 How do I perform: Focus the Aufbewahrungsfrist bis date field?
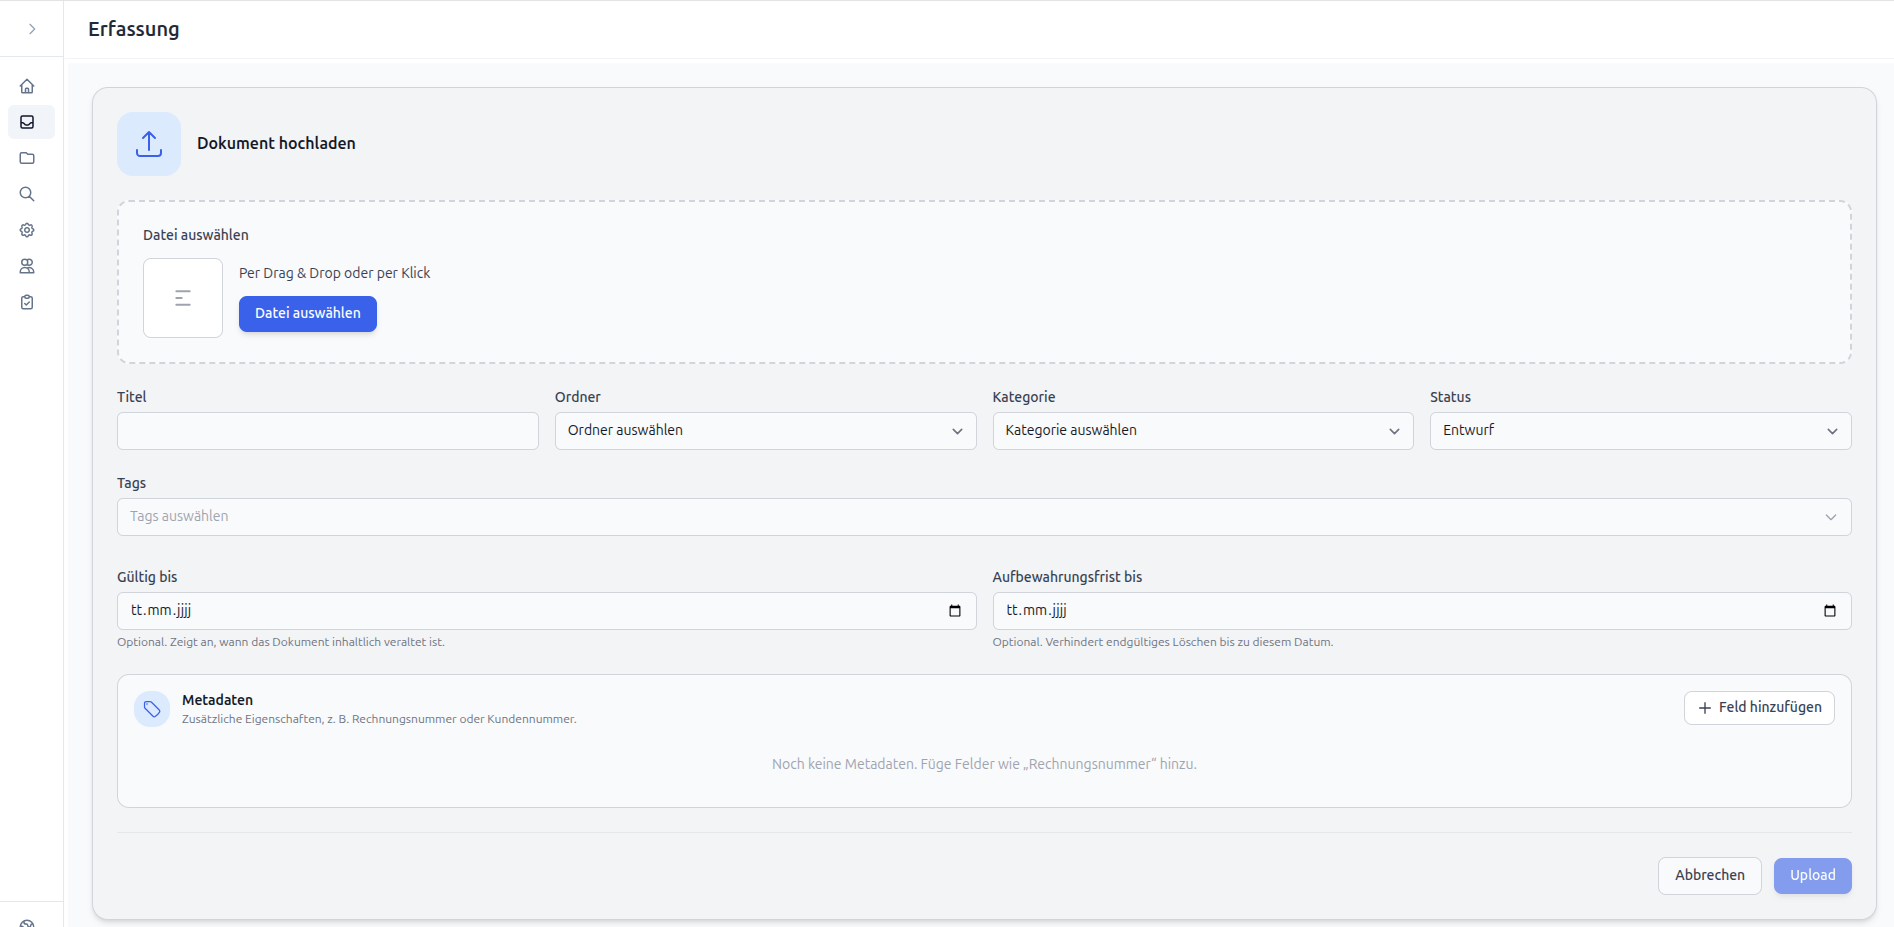coord(1422,611)
